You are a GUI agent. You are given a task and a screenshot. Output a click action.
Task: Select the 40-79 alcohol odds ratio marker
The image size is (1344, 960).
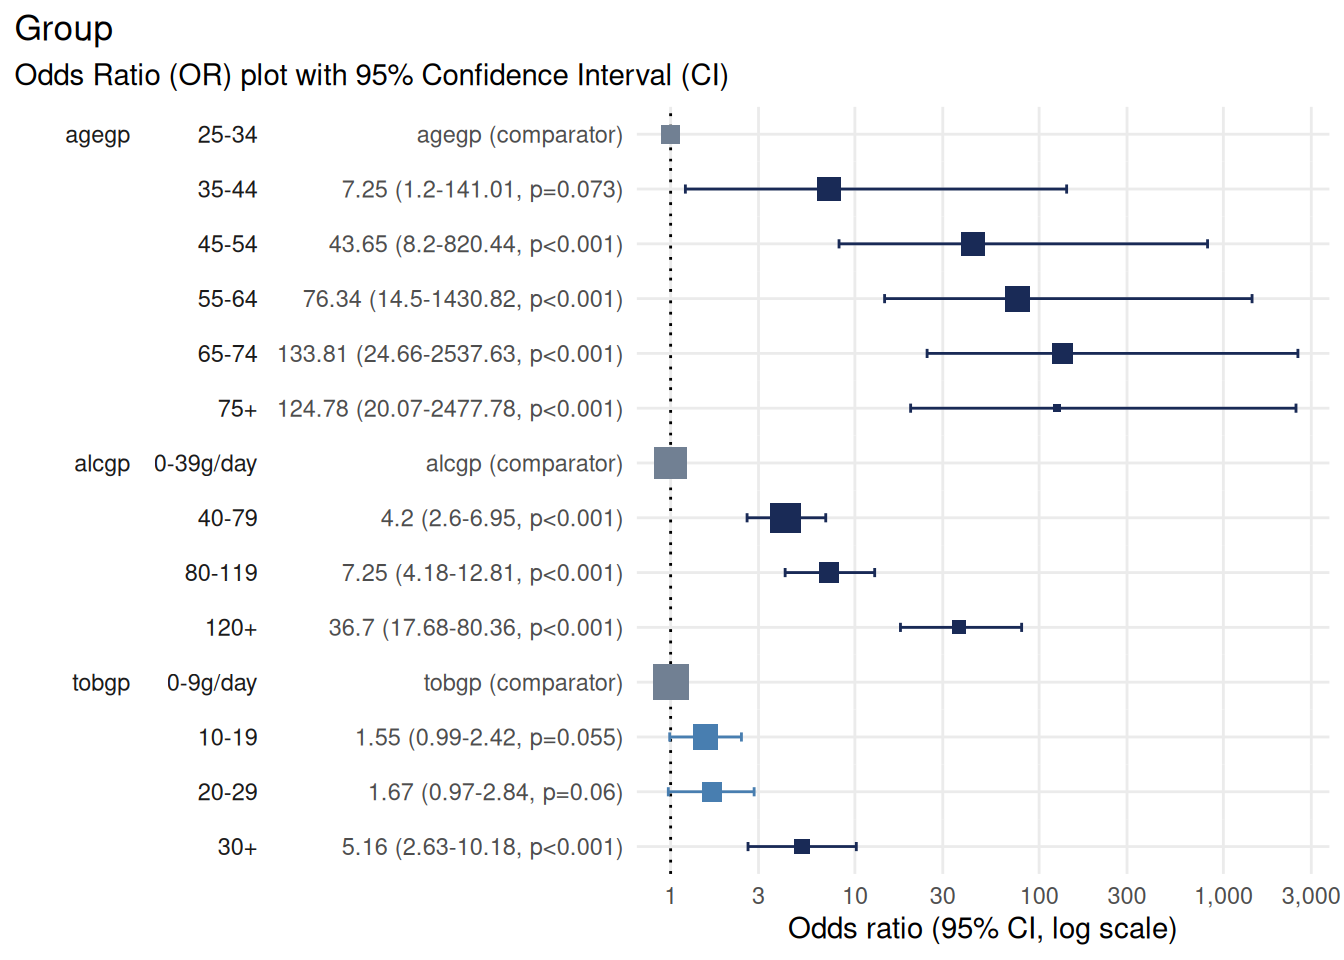pos(785,518)
